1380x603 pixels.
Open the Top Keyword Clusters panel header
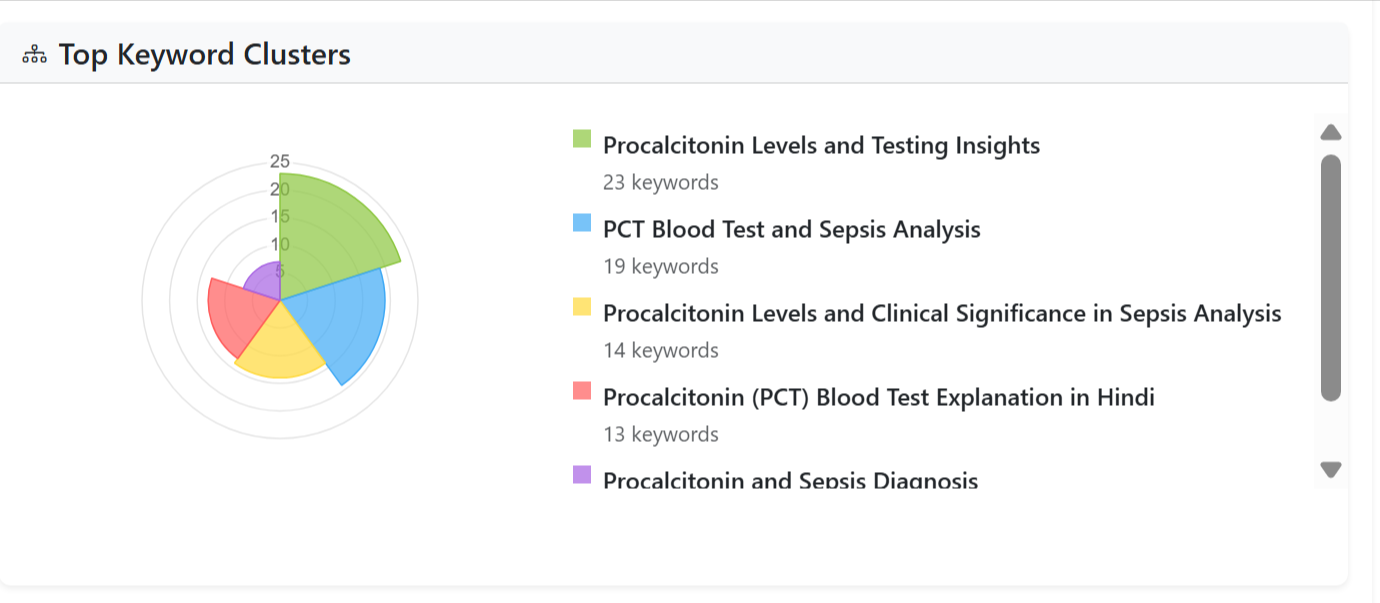[204, 54]
